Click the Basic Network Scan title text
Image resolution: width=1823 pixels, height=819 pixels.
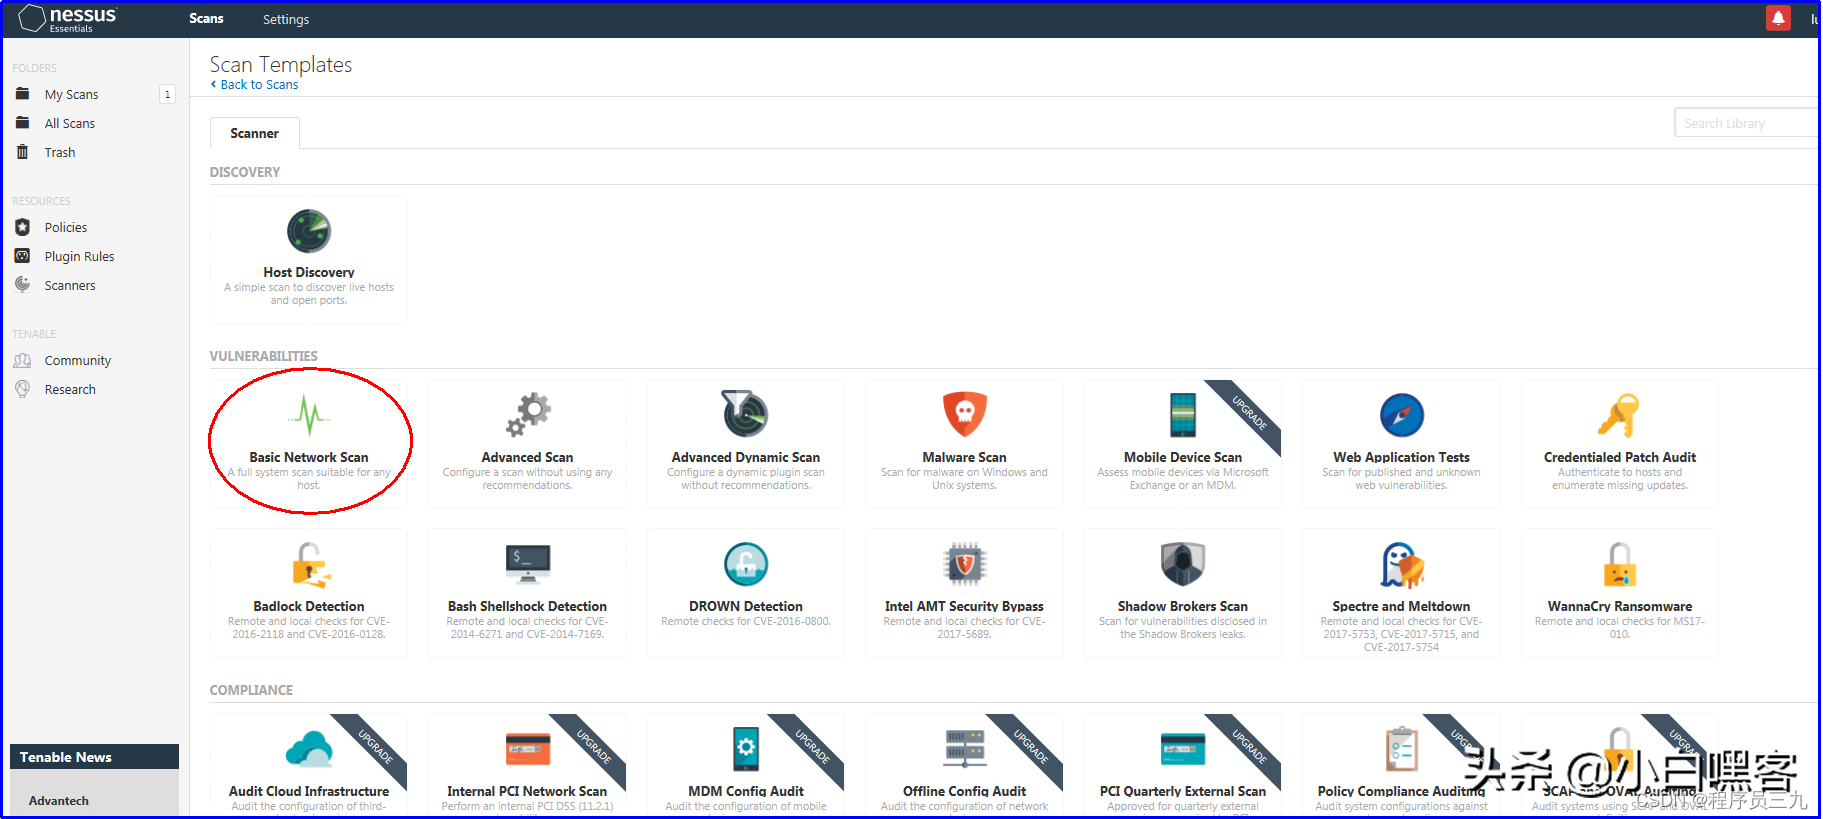309,457
